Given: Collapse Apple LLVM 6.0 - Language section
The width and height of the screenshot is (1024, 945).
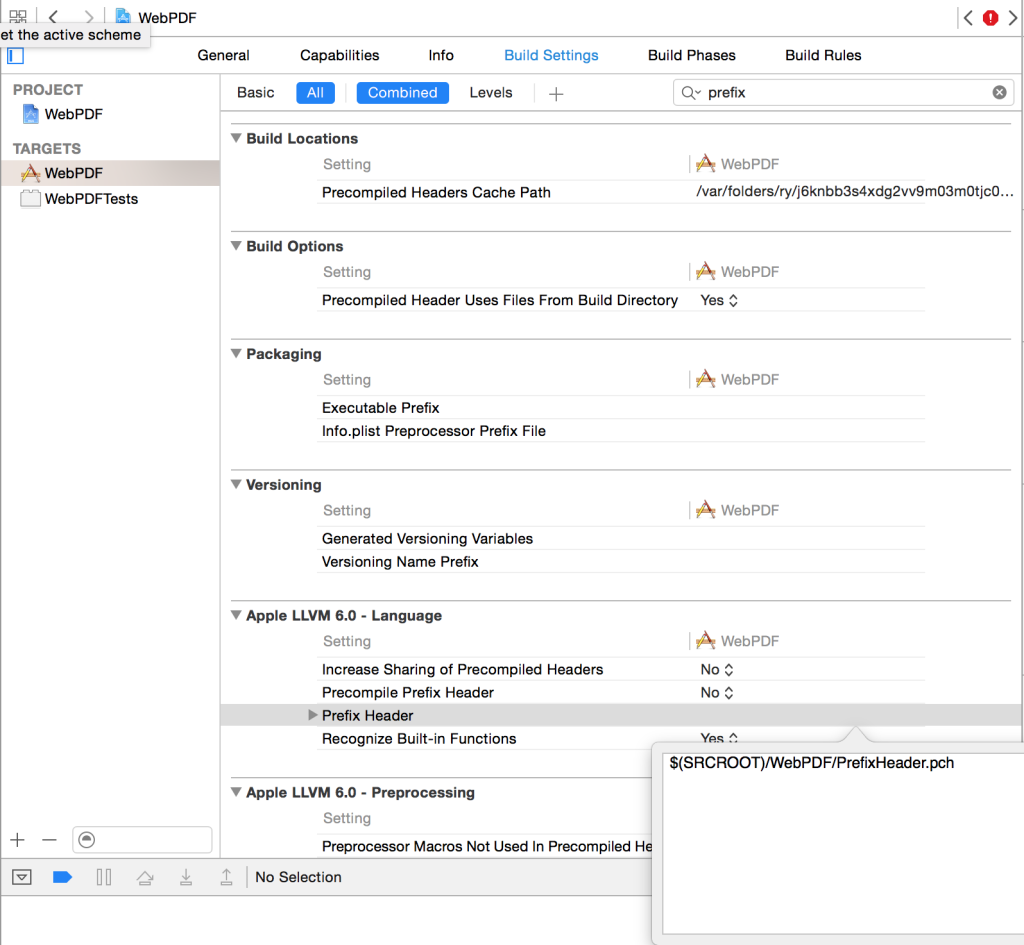Looking at the screenshot, I should click(236, 615).
